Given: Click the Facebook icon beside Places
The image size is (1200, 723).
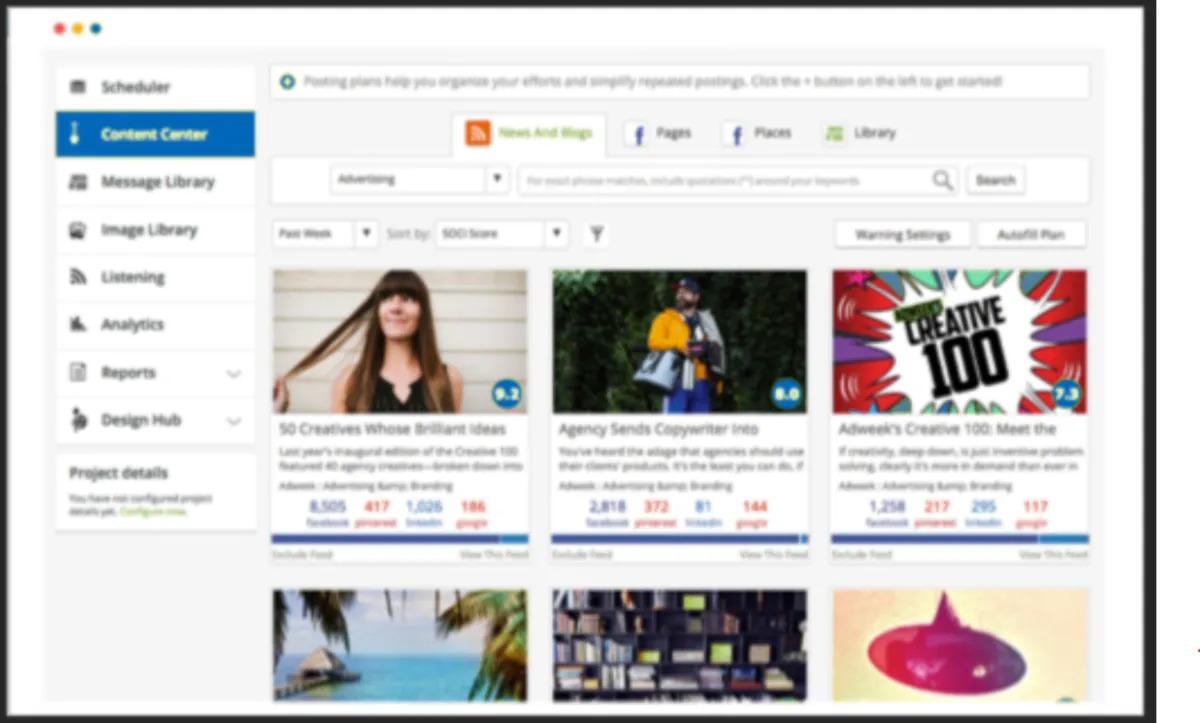Looking at the screenshot, I should coord(736,135).
